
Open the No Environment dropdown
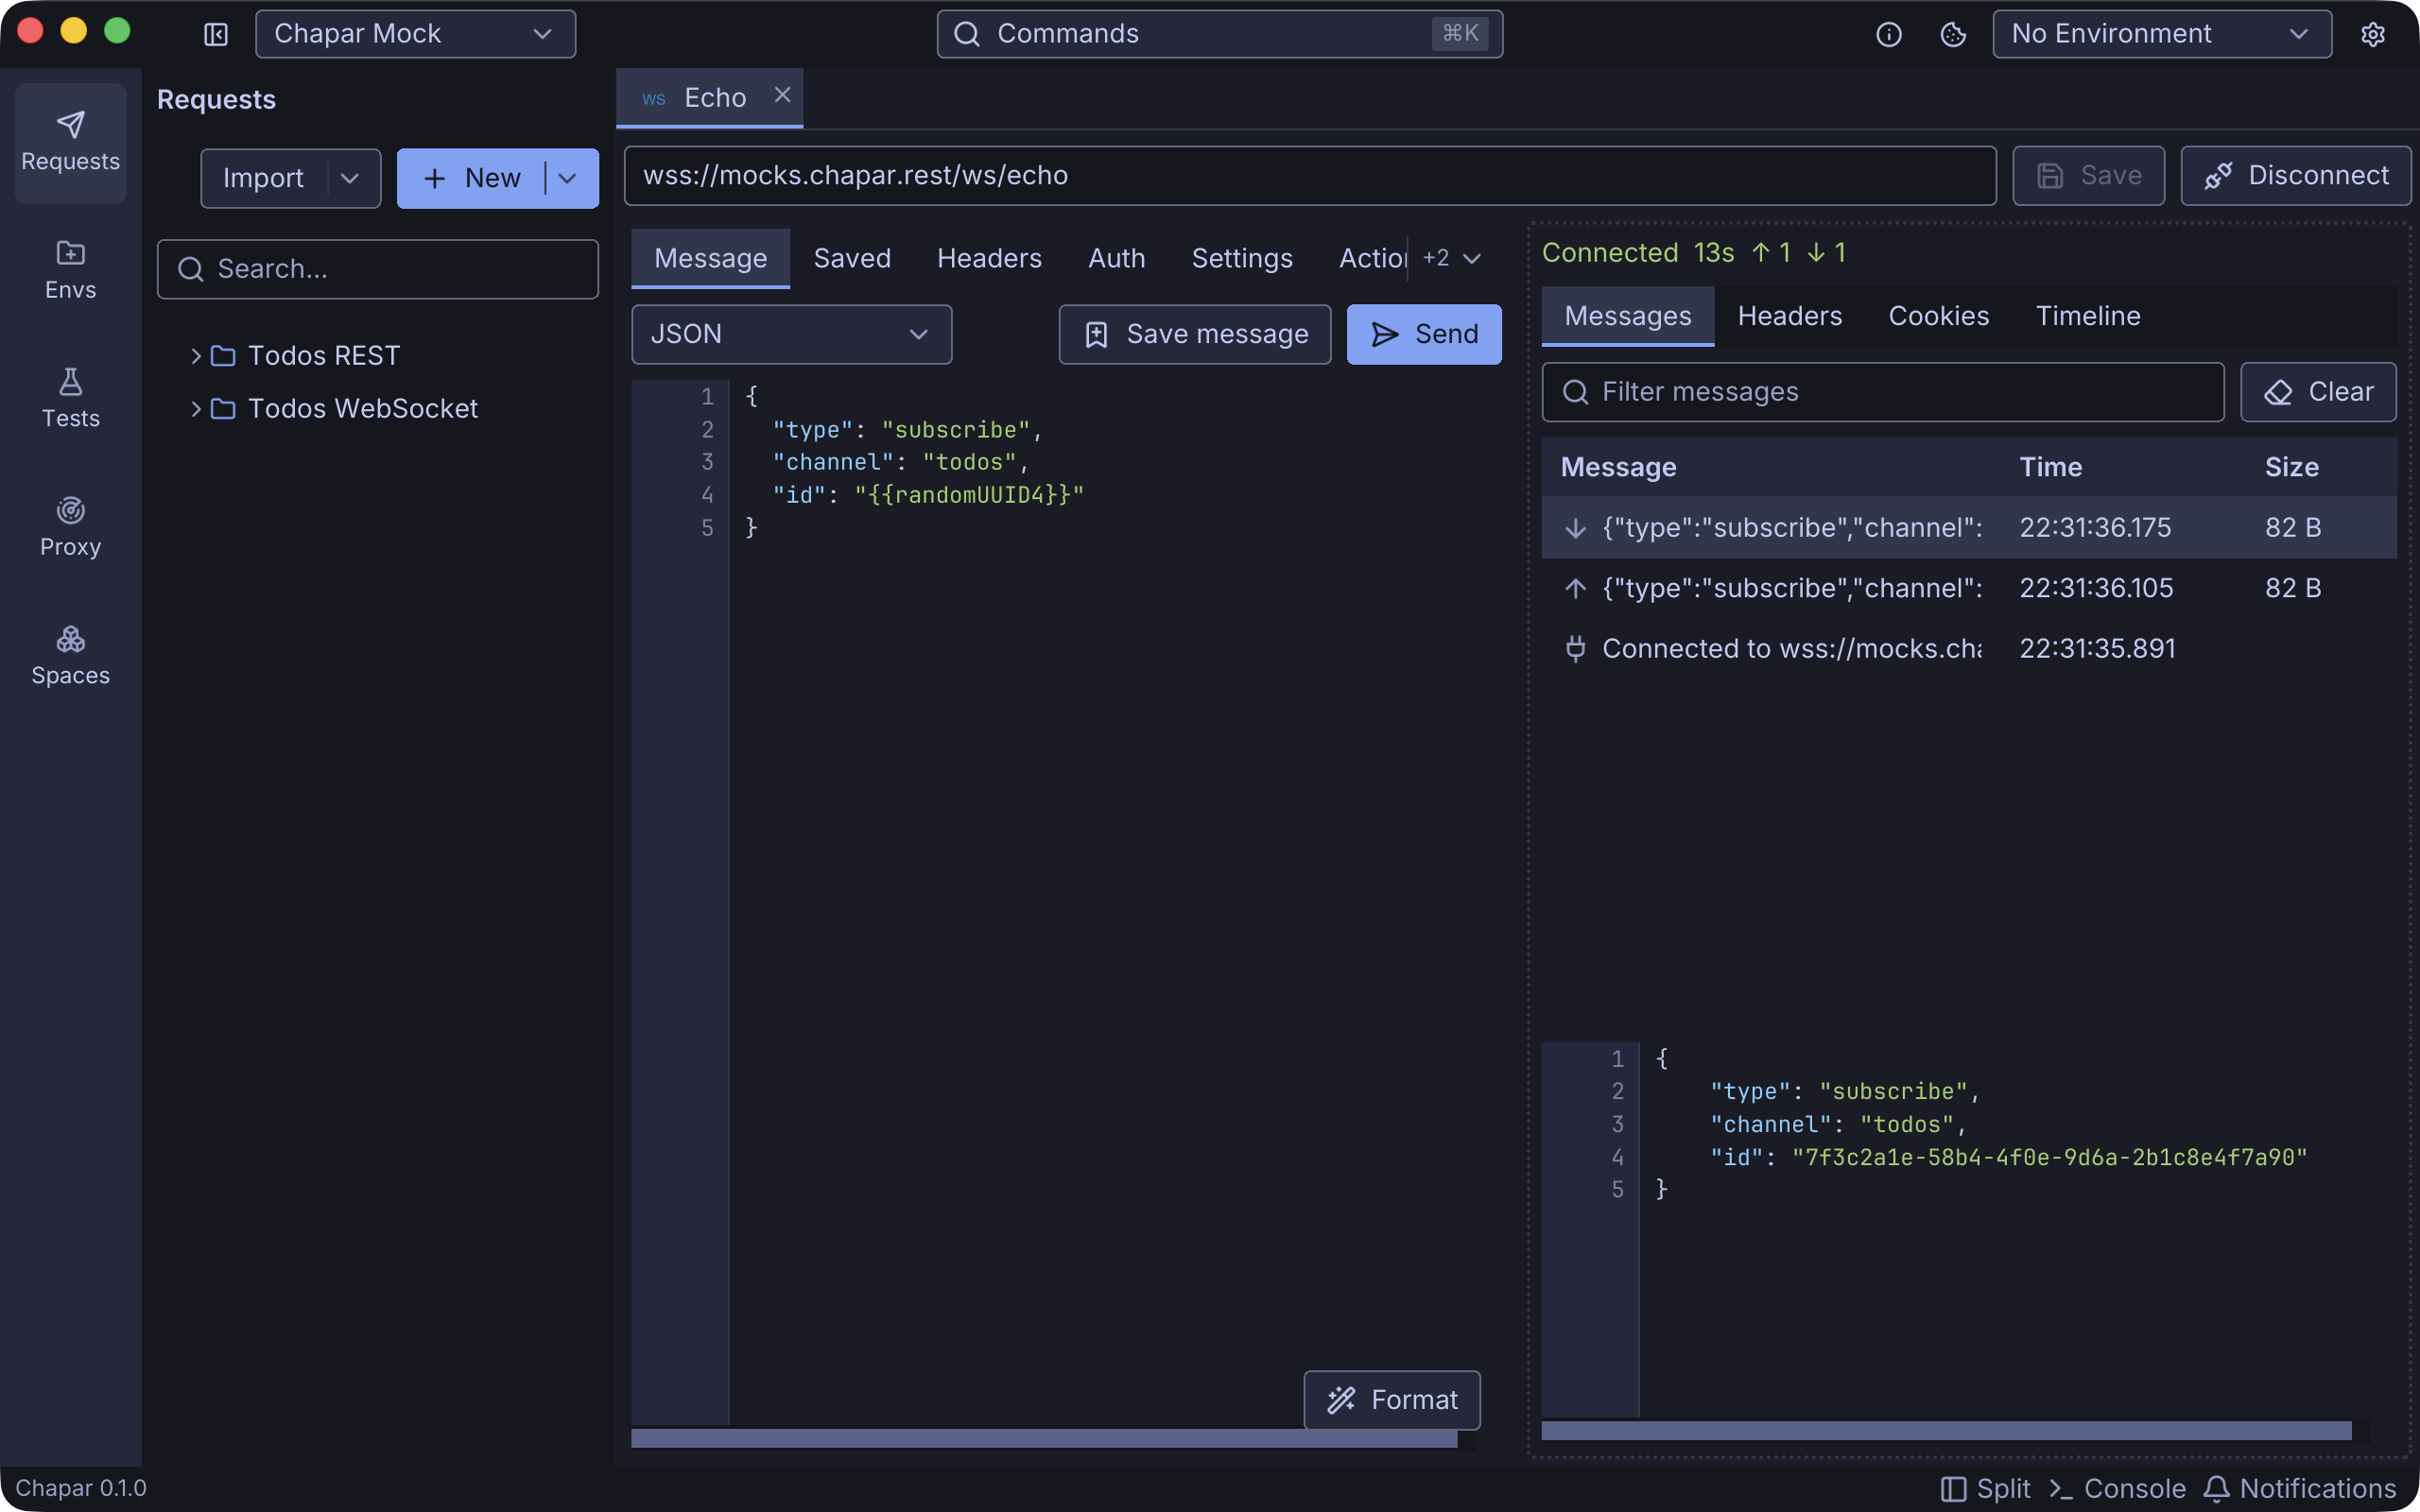point(2162,34)
